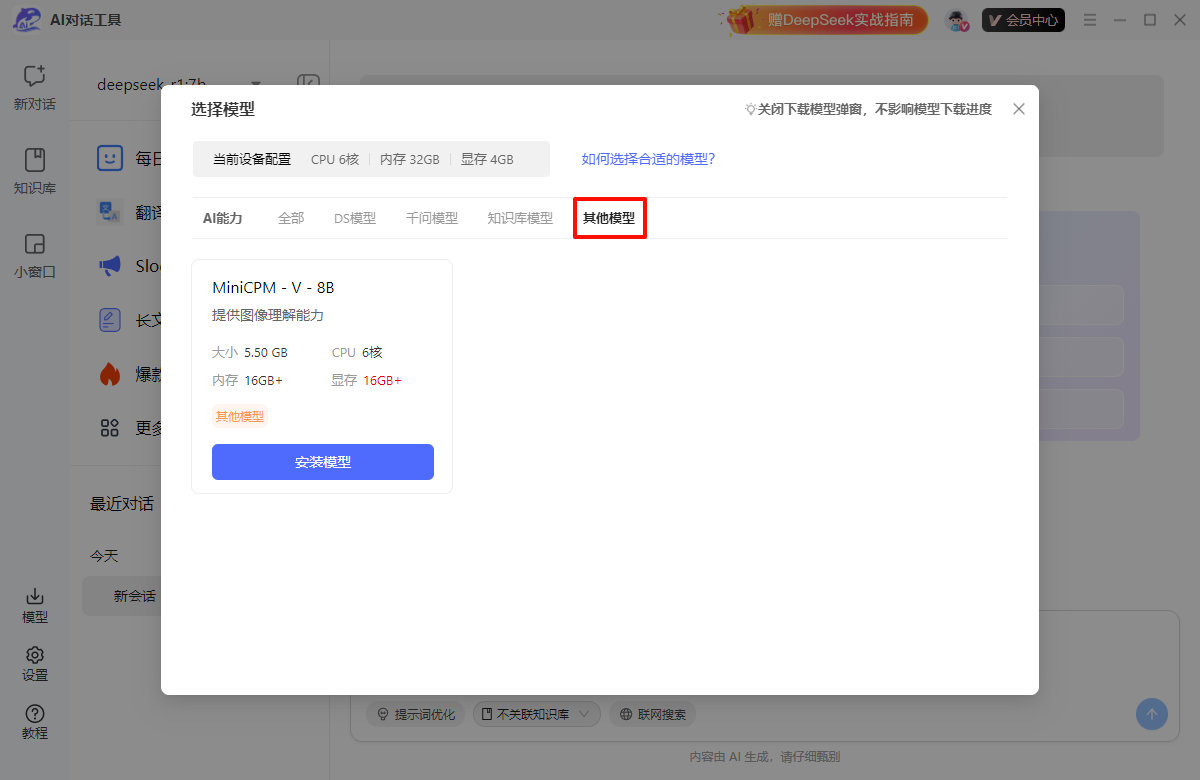Click the 安装模型 button
The width and height of the screenshot is (1200, 780).
[x=323, y=462]
